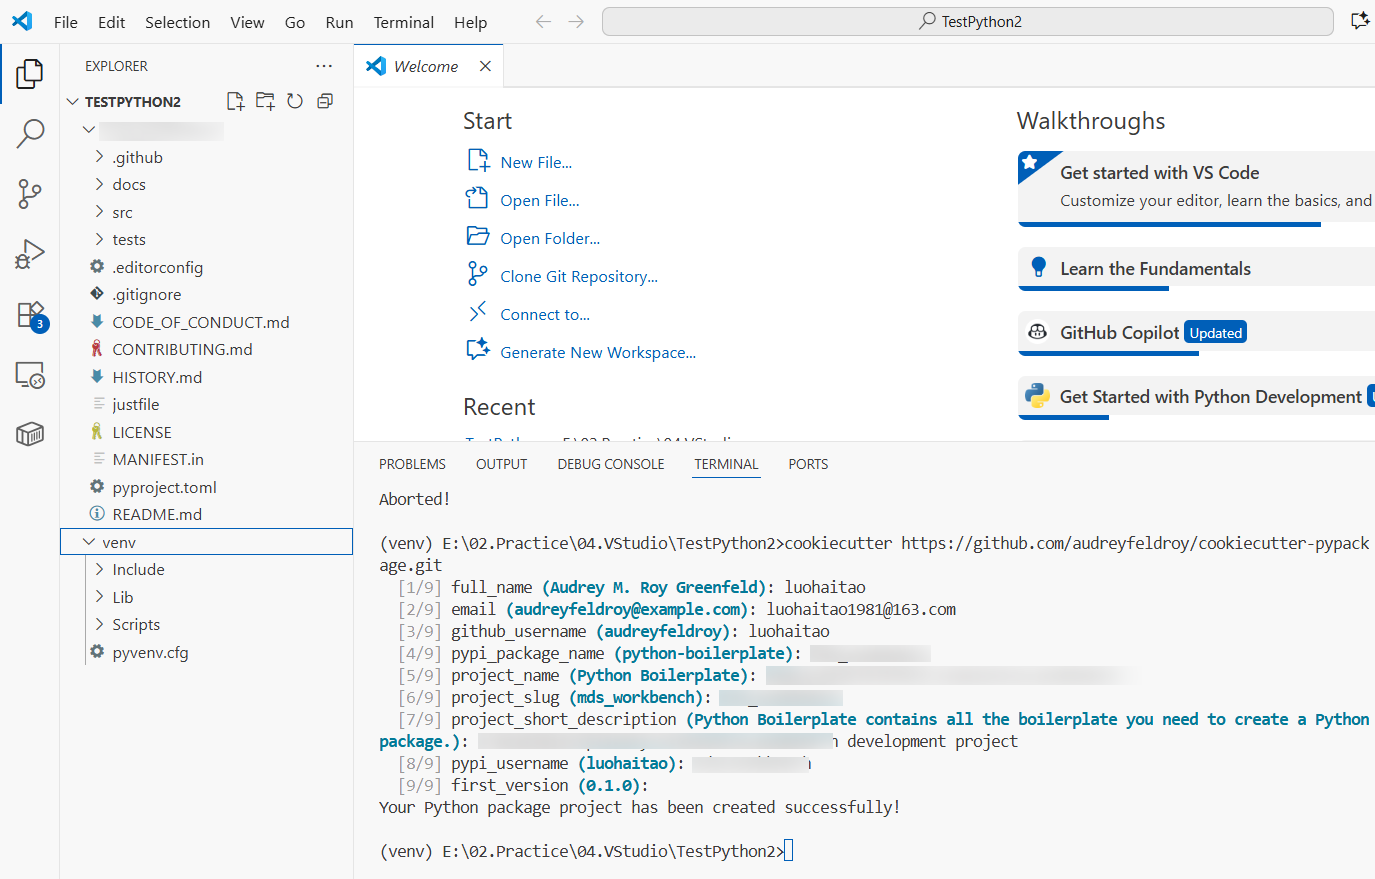Open README.md in Explorer
1375x879 pixels.
point(207,514)
